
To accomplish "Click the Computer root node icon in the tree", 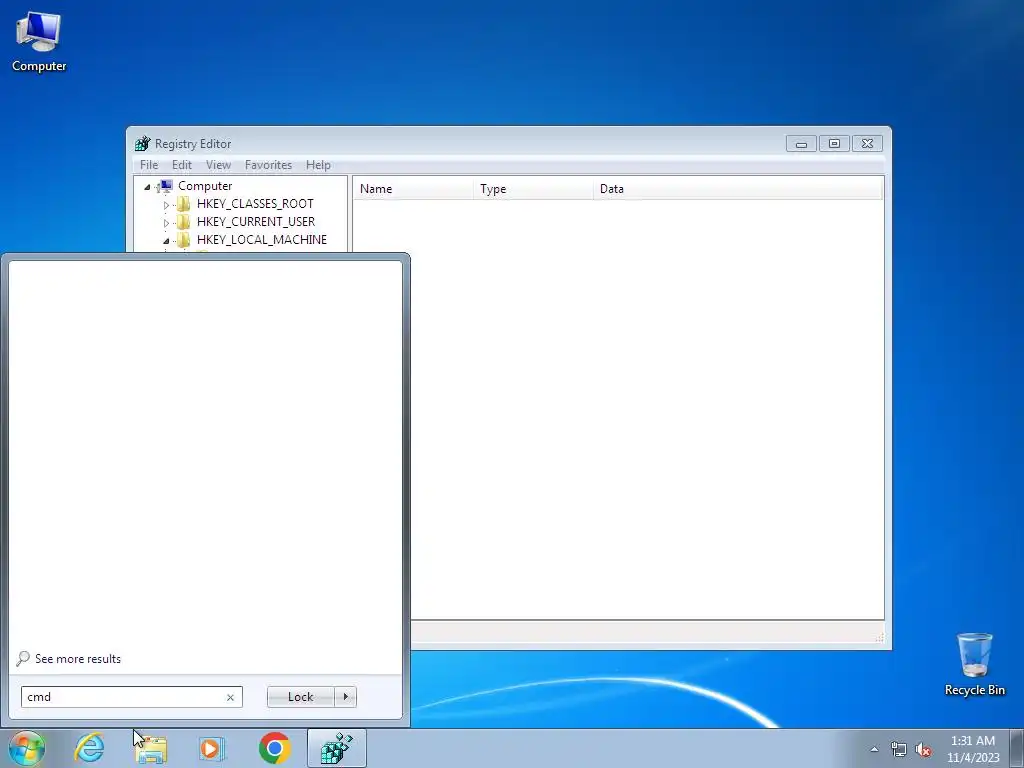I will click(165, 186).
